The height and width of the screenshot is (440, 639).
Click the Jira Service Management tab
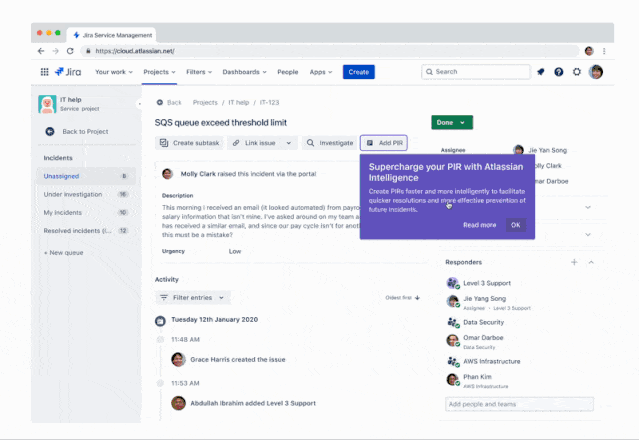112,35
